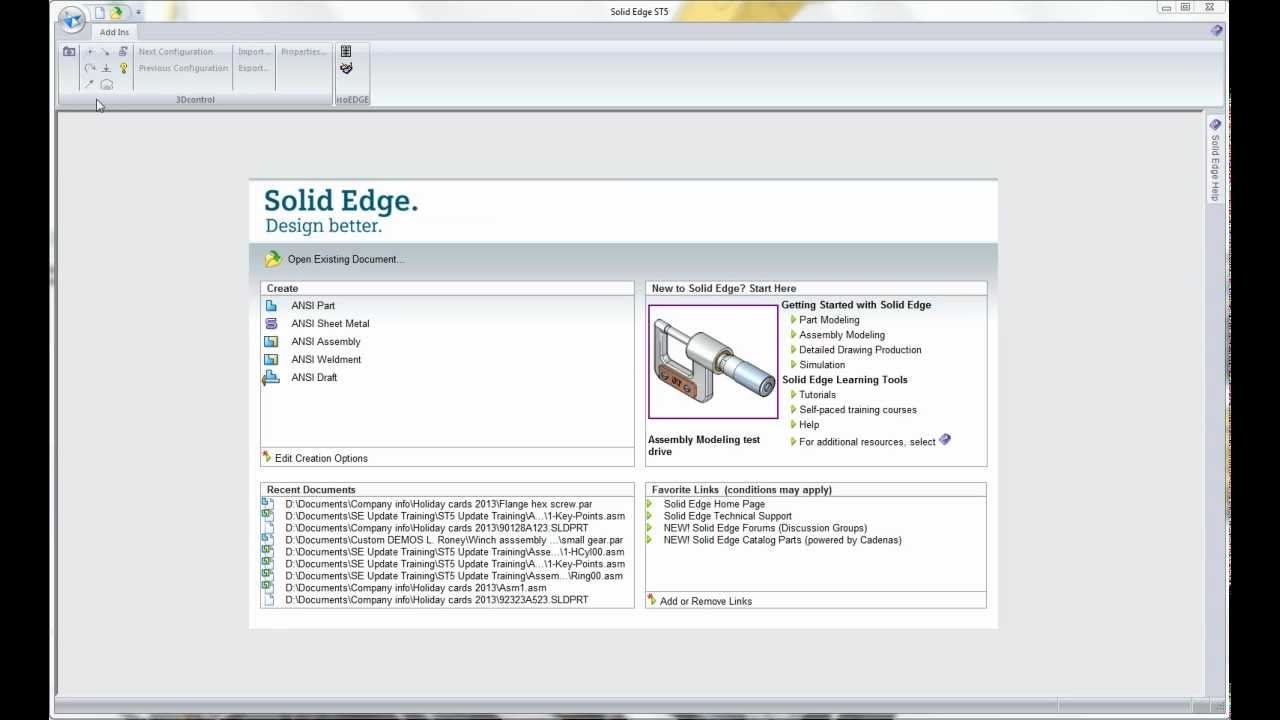This screenshot has width=1280, height=720.
Task: Create a new ANSI Part
Action: [x=313, y=306]
